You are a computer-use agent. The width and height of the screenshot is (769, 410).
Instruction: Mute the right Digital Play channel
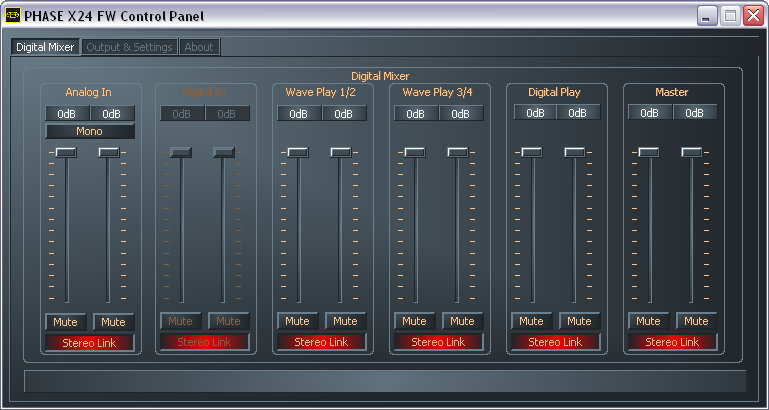pyautogui.click(x=579, y=321)
